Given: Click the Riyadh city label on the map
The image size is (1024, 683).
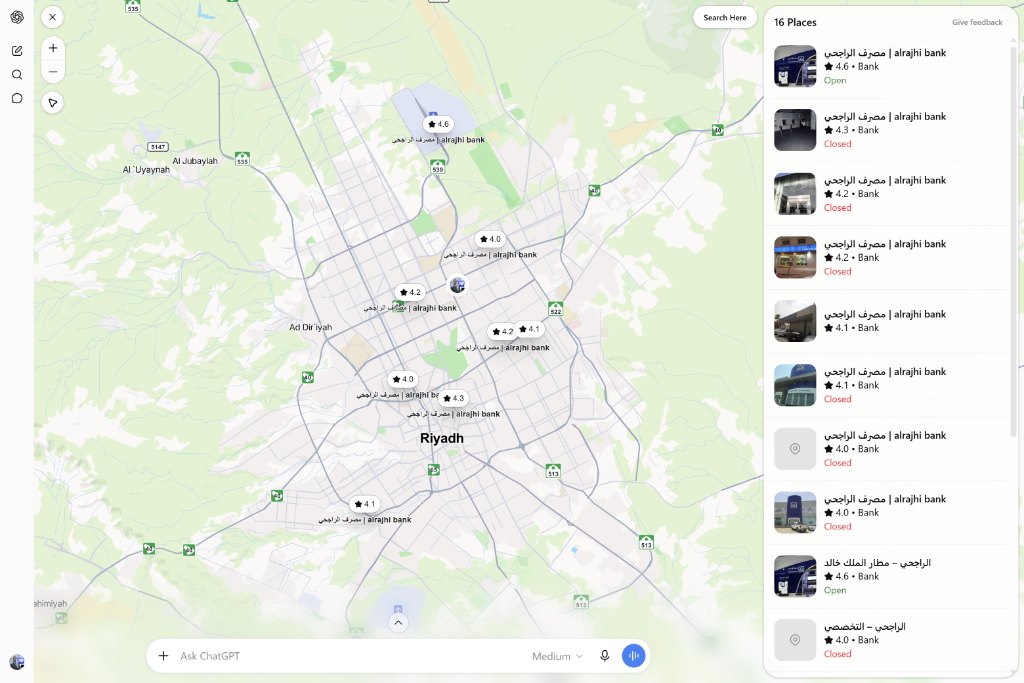Looking at the screenshot, I should pyautogui.click(x=442, y=438).
